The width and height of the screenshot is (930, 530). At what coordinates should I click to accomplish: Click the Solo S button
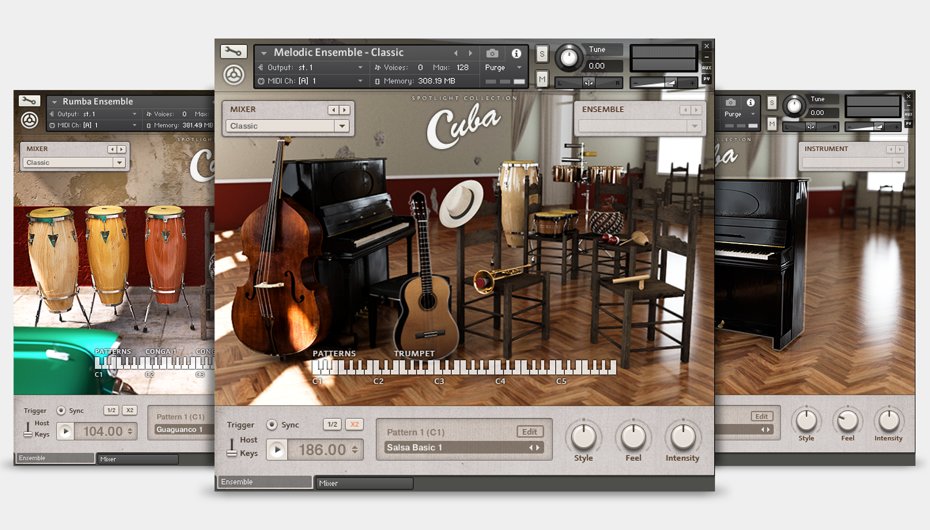[x=542, y=54]
